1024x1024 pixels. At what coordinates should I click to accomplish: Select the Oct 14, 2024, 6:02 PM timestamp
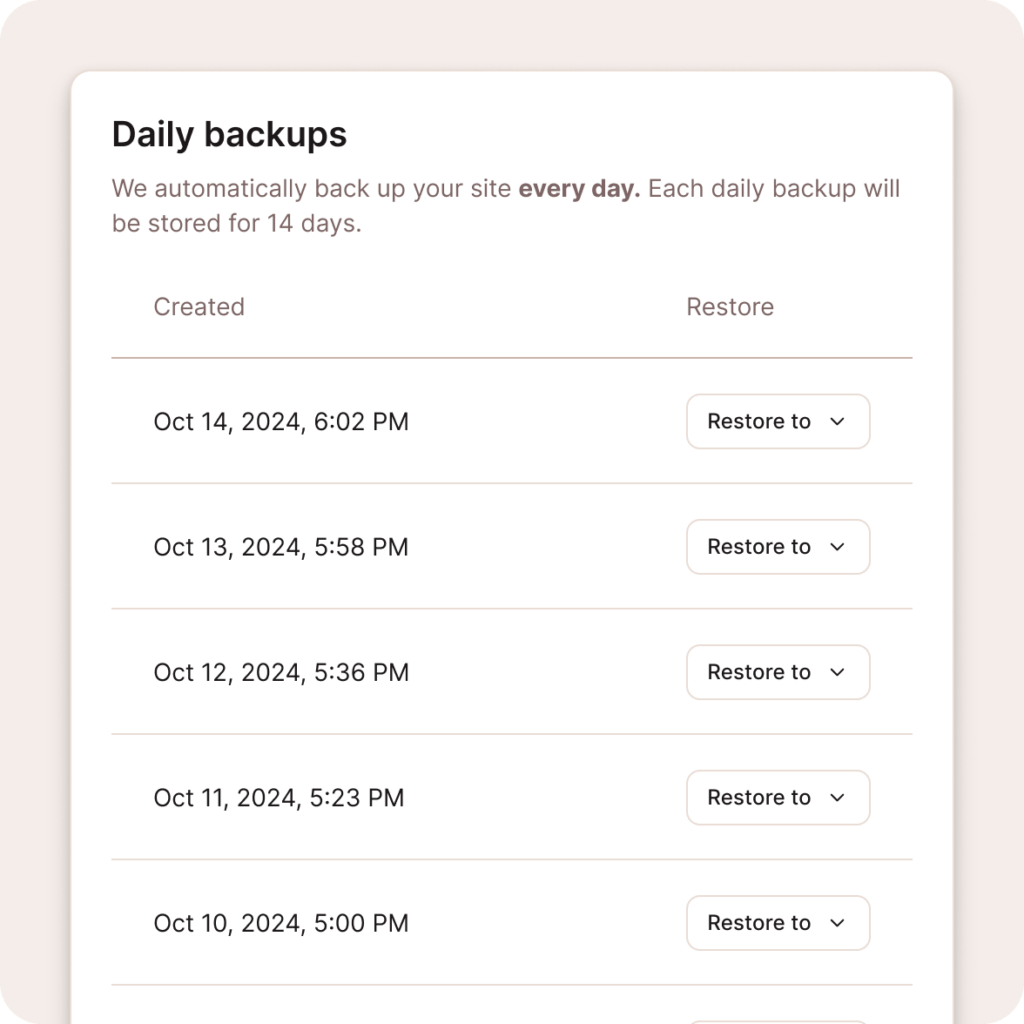(281, 422)
